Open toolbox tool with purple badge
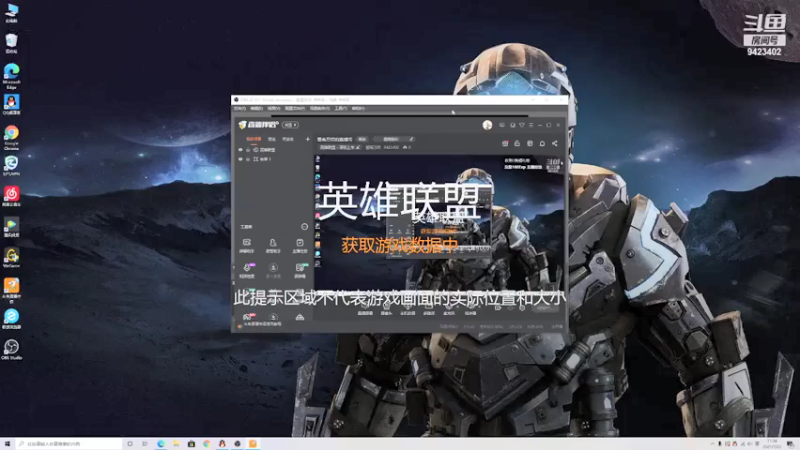The width and height of the screenshot is (800, 450). 247,270
